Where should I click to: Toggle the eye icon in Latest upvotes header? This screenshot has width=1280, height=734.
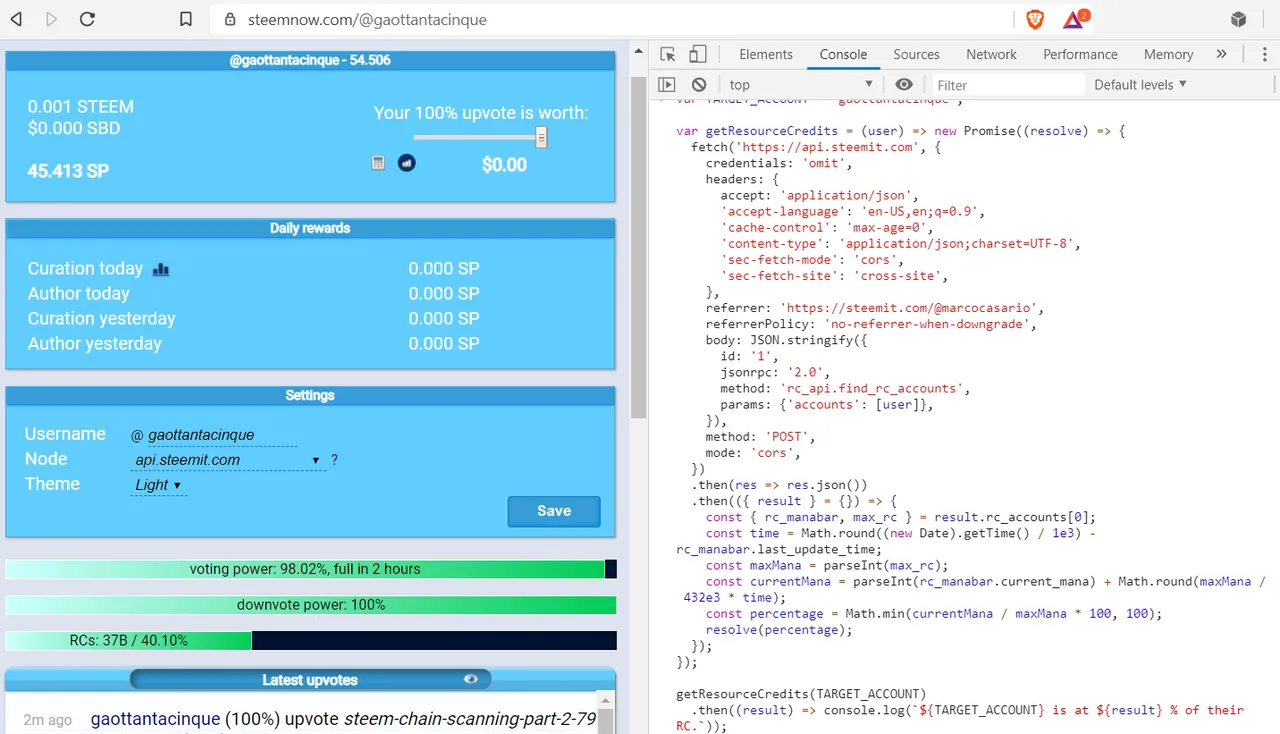tap(471, 679)
